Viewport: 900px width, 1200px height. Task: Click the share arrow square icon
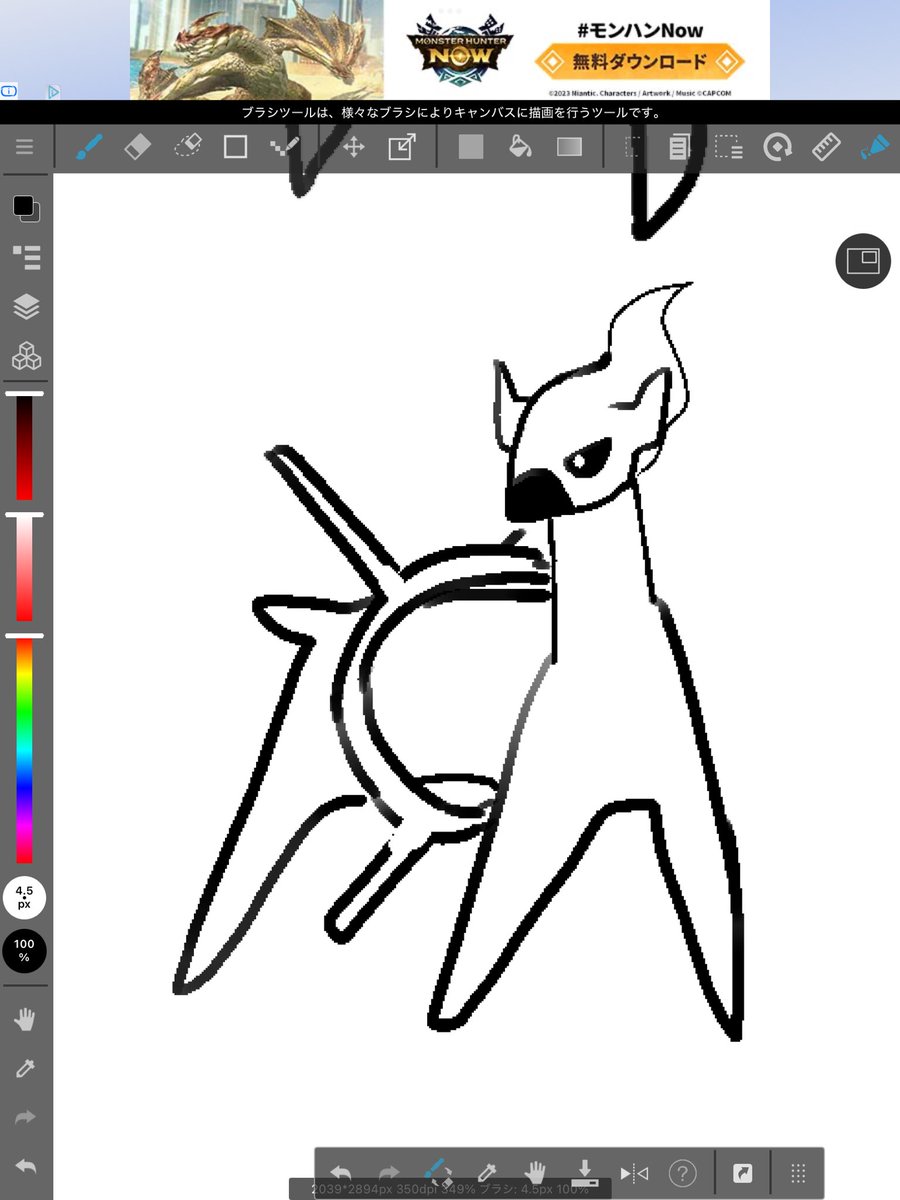743,1173
